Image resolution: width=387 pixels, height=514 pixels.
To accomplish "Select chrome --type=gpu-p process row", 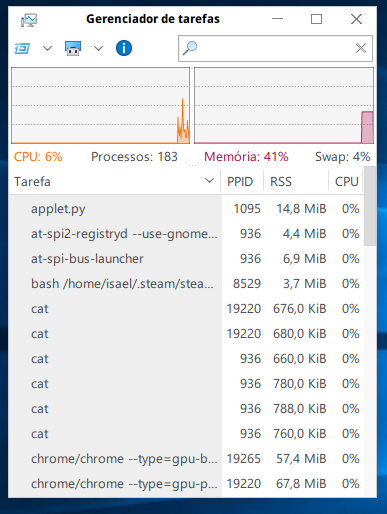I will pos(186,484).
